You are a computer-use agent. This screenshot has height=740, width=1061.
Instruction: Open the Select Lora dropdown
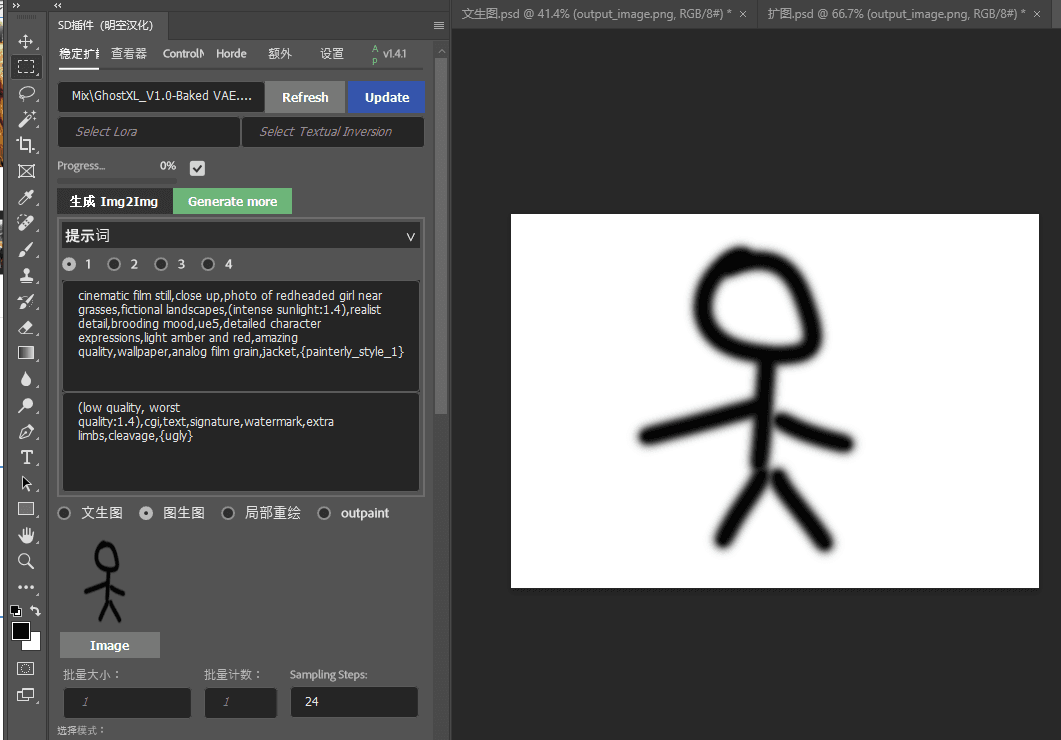[x=148, y=131]
